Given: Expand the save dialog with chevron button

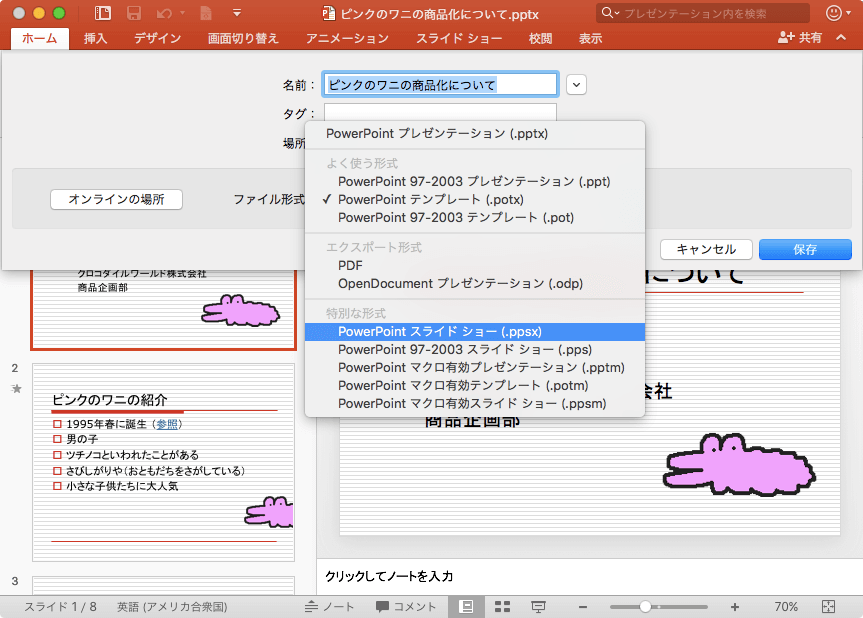Looking at the screenshot, I should [x=576, y=85].
